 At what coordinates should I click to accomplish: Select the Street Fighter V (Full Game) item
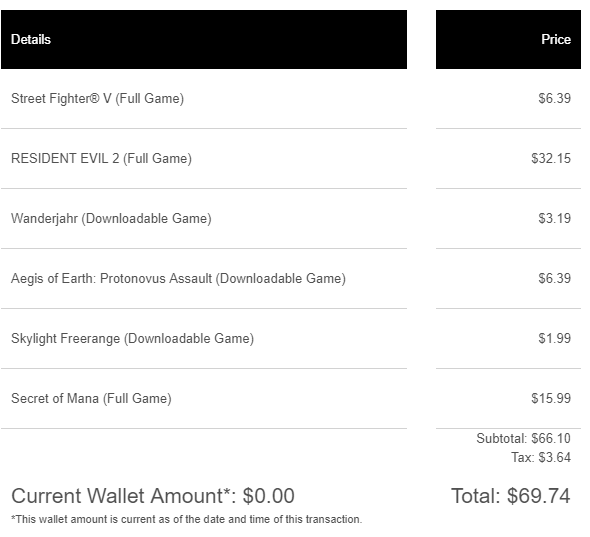[x=97, y=99]
